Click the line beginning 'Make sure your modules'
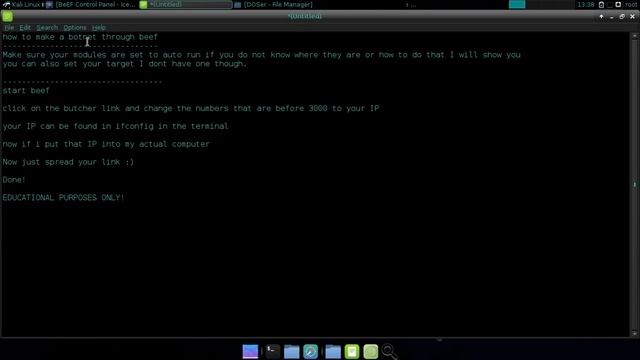 [261, 55]
